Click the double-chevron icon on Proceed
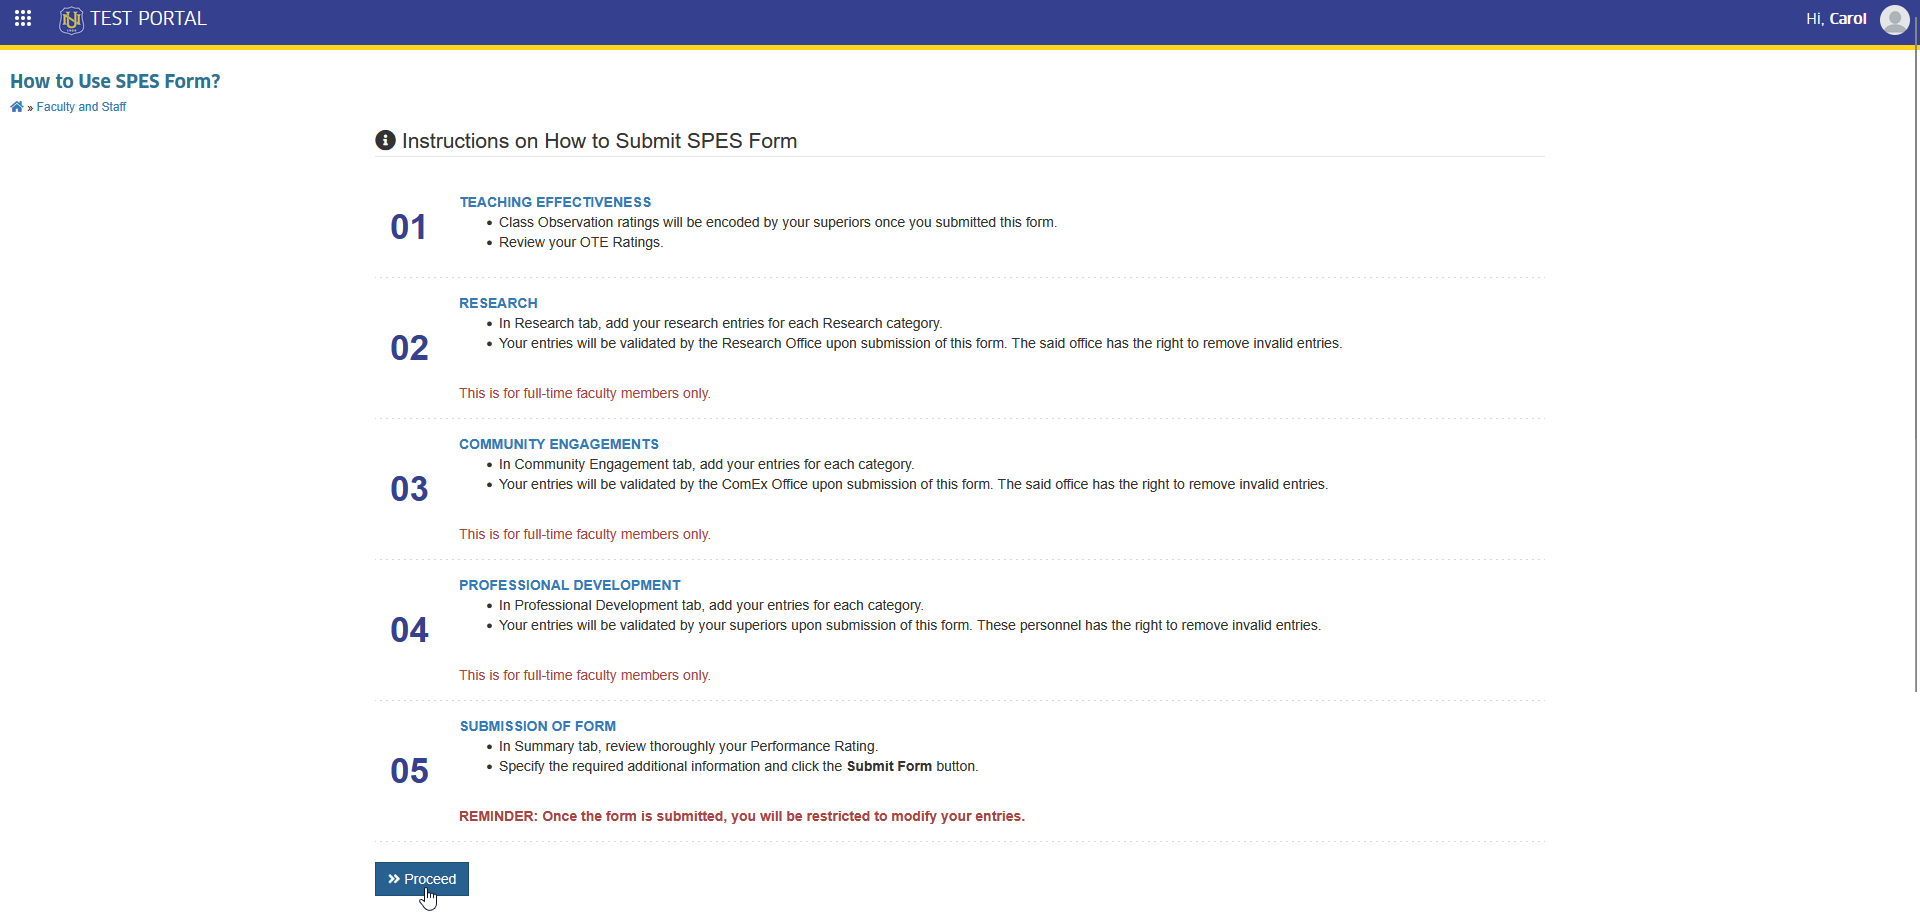Screen dimensions: 1920x919 pos(394,879)
